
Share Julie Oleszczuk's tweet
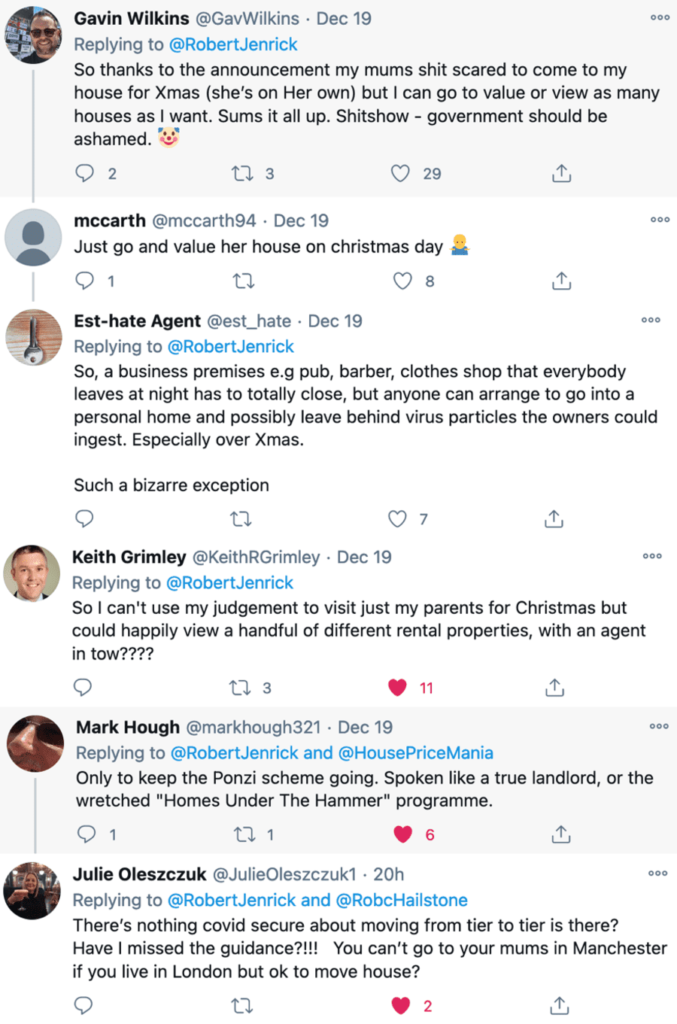(x=561, y=1005)
